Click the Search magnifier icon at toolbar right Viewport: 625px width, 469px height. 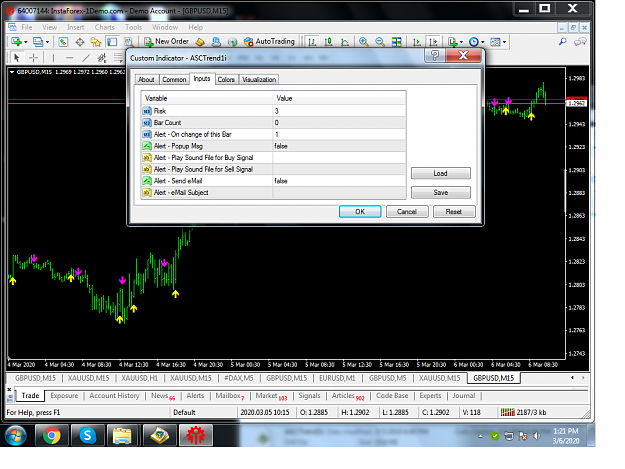point(563,41)
